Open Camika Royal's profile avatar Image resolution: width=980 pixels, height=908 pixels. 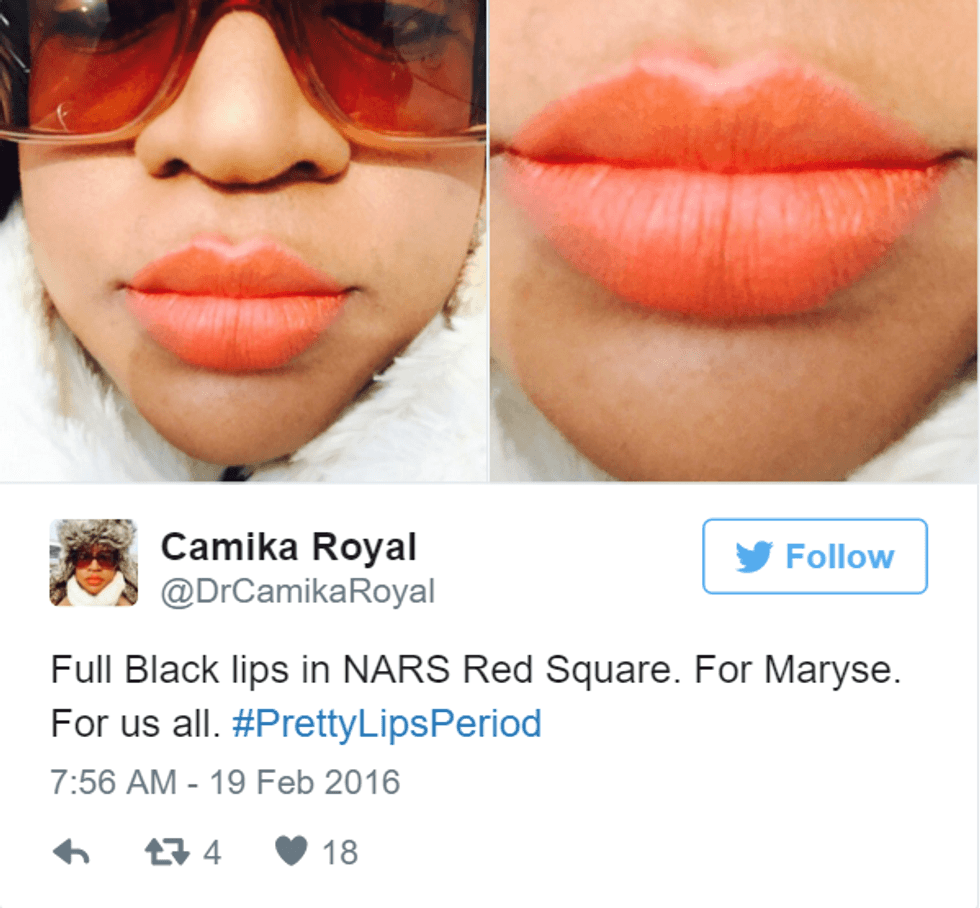coord(94,562)
